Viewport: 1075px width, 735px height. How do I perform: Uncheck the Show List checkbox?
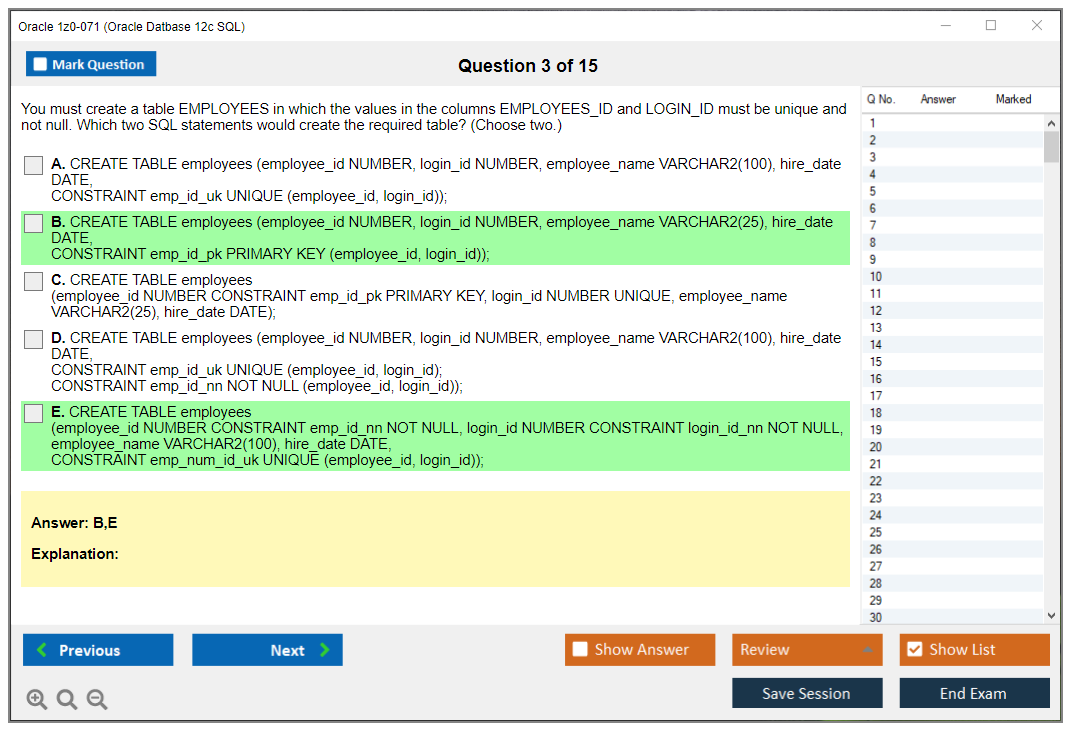914,650
